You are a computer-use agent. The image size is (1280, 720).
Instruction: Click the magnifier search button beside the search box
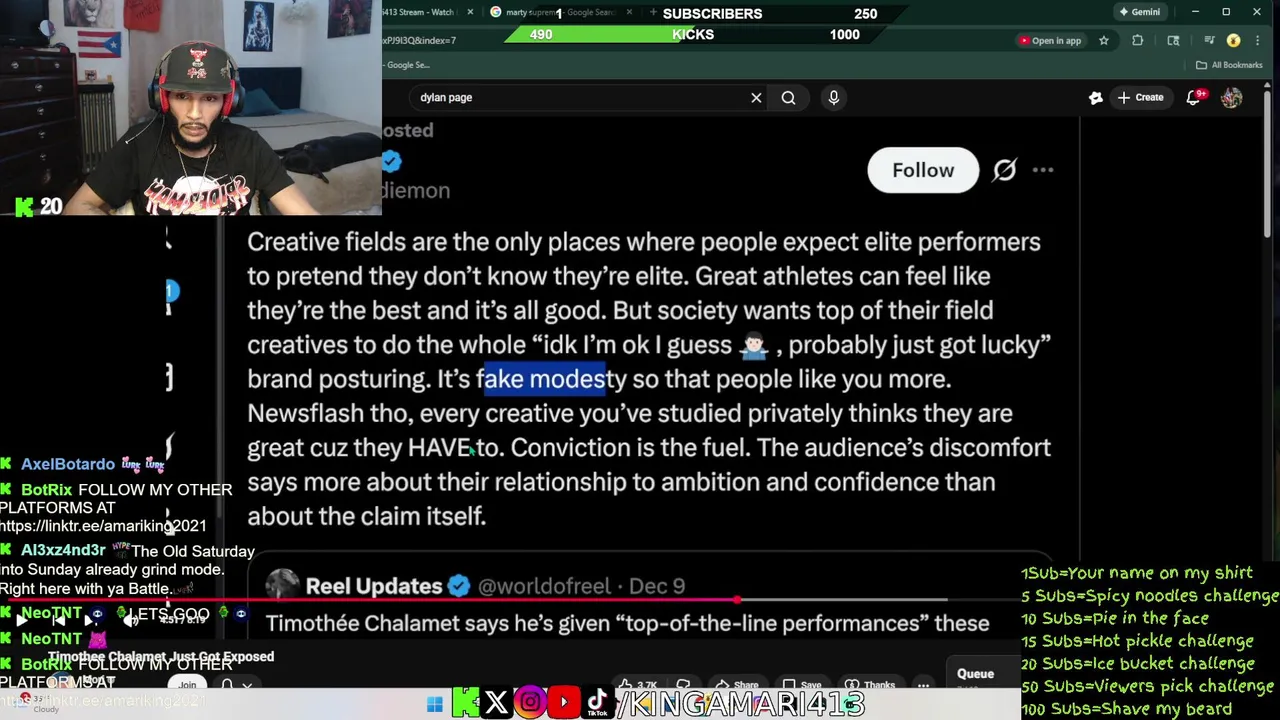pos(788,97)
